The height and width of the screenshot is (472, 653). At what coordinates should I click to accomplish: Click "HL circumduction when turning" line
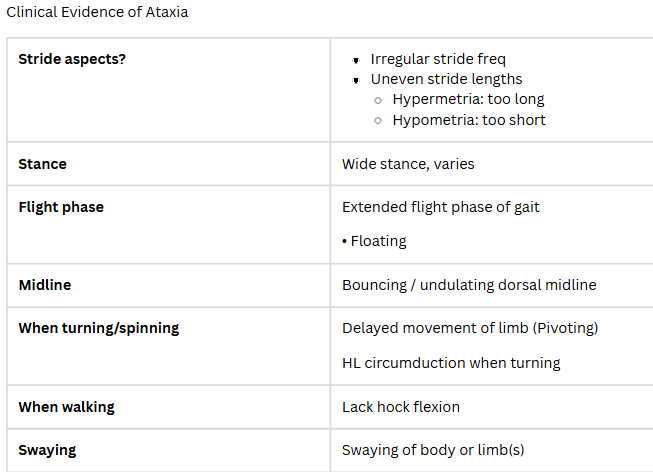point(451,363)
